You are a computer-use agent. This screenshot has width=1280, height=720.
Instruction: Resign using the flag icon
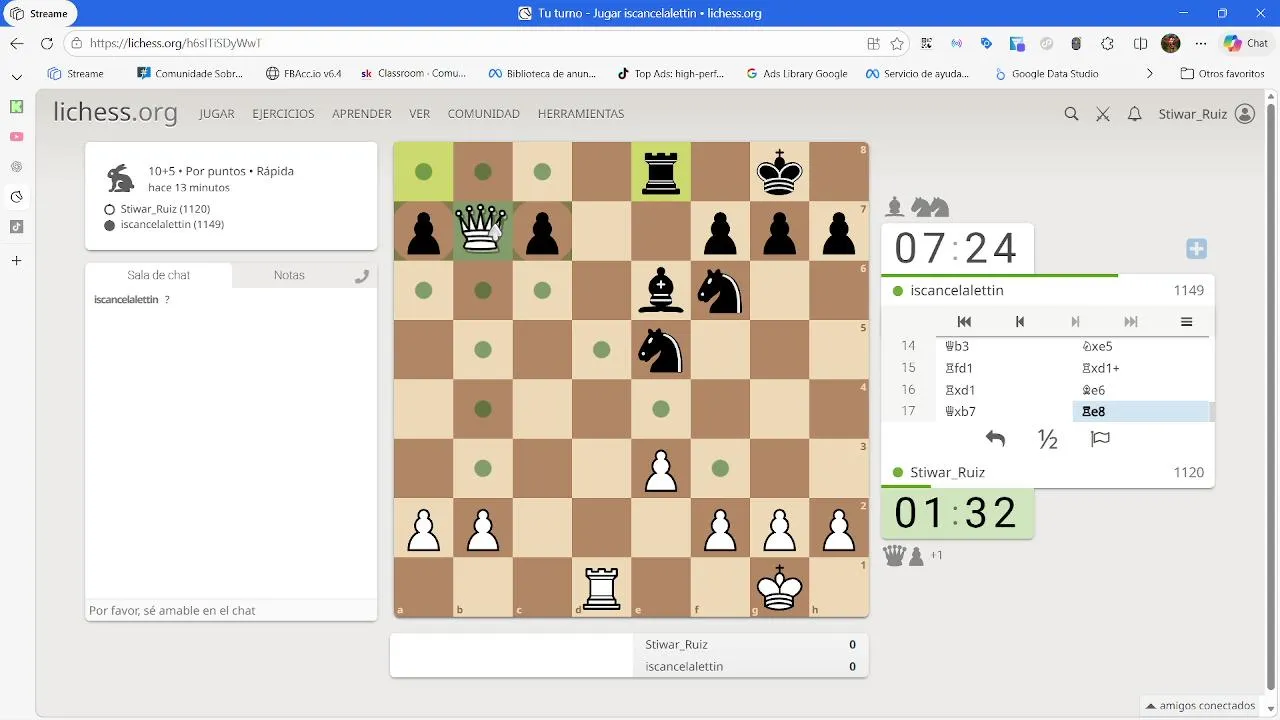point(1100,439)
